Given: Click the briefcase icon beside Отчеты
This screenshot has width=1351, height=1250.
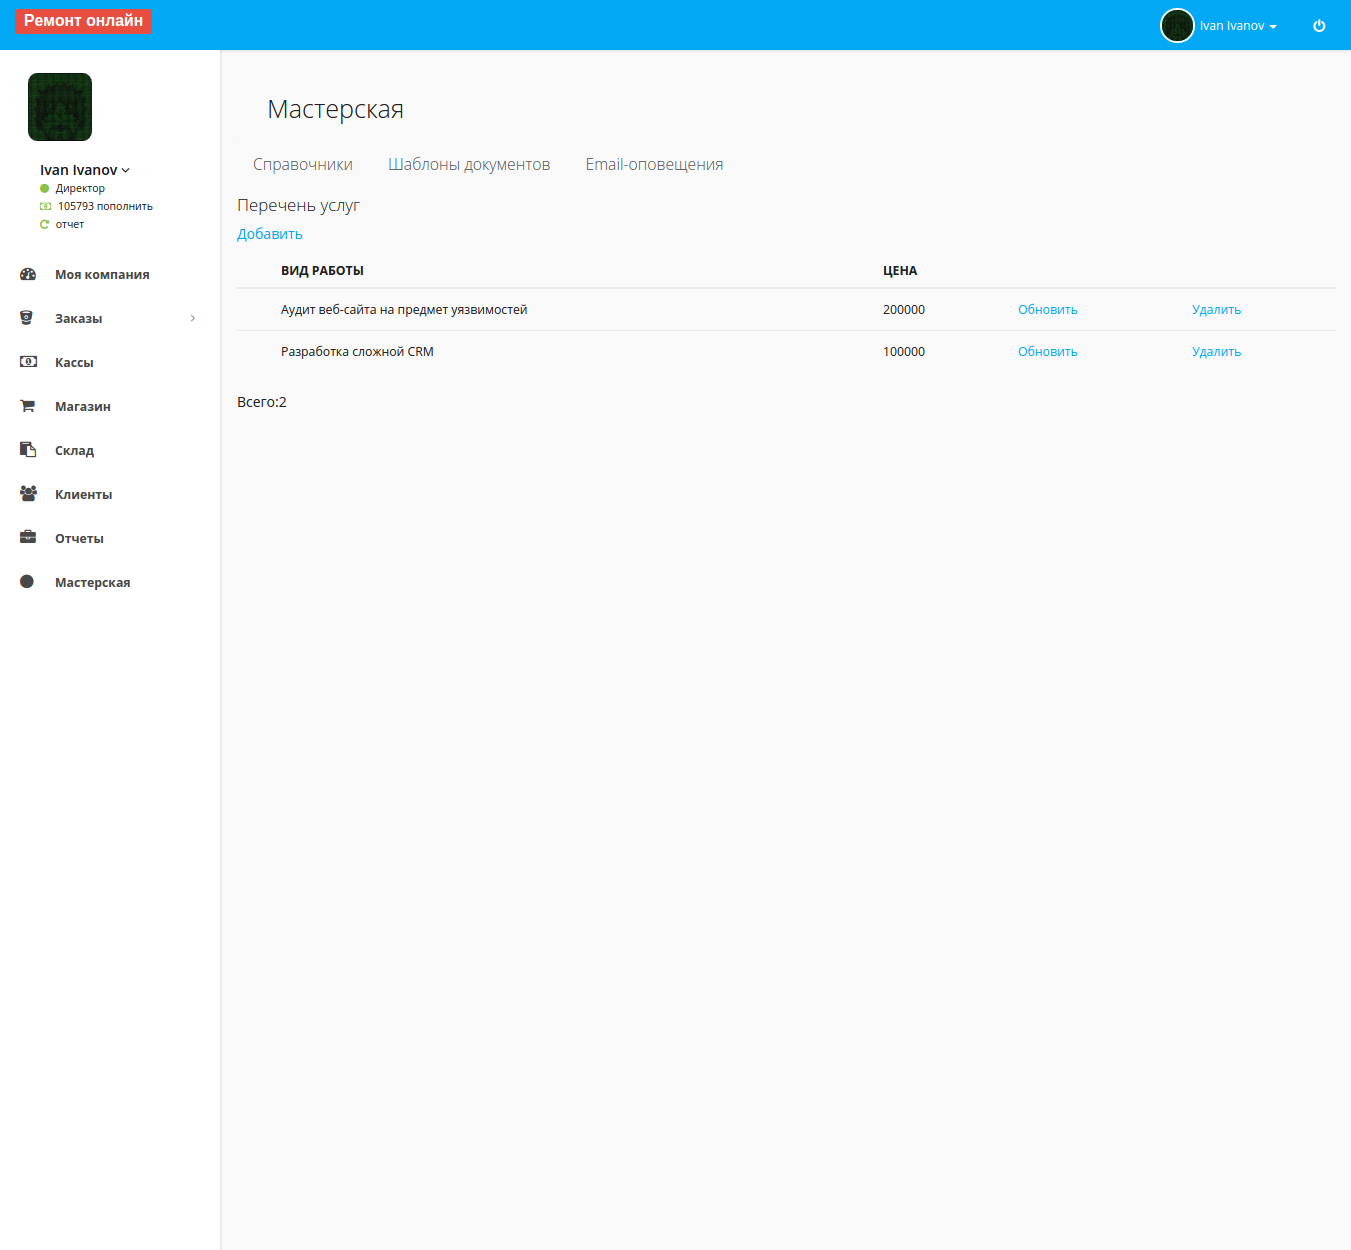Looking at the screenshot, I should pyautogui.click(x=28, y=538).
